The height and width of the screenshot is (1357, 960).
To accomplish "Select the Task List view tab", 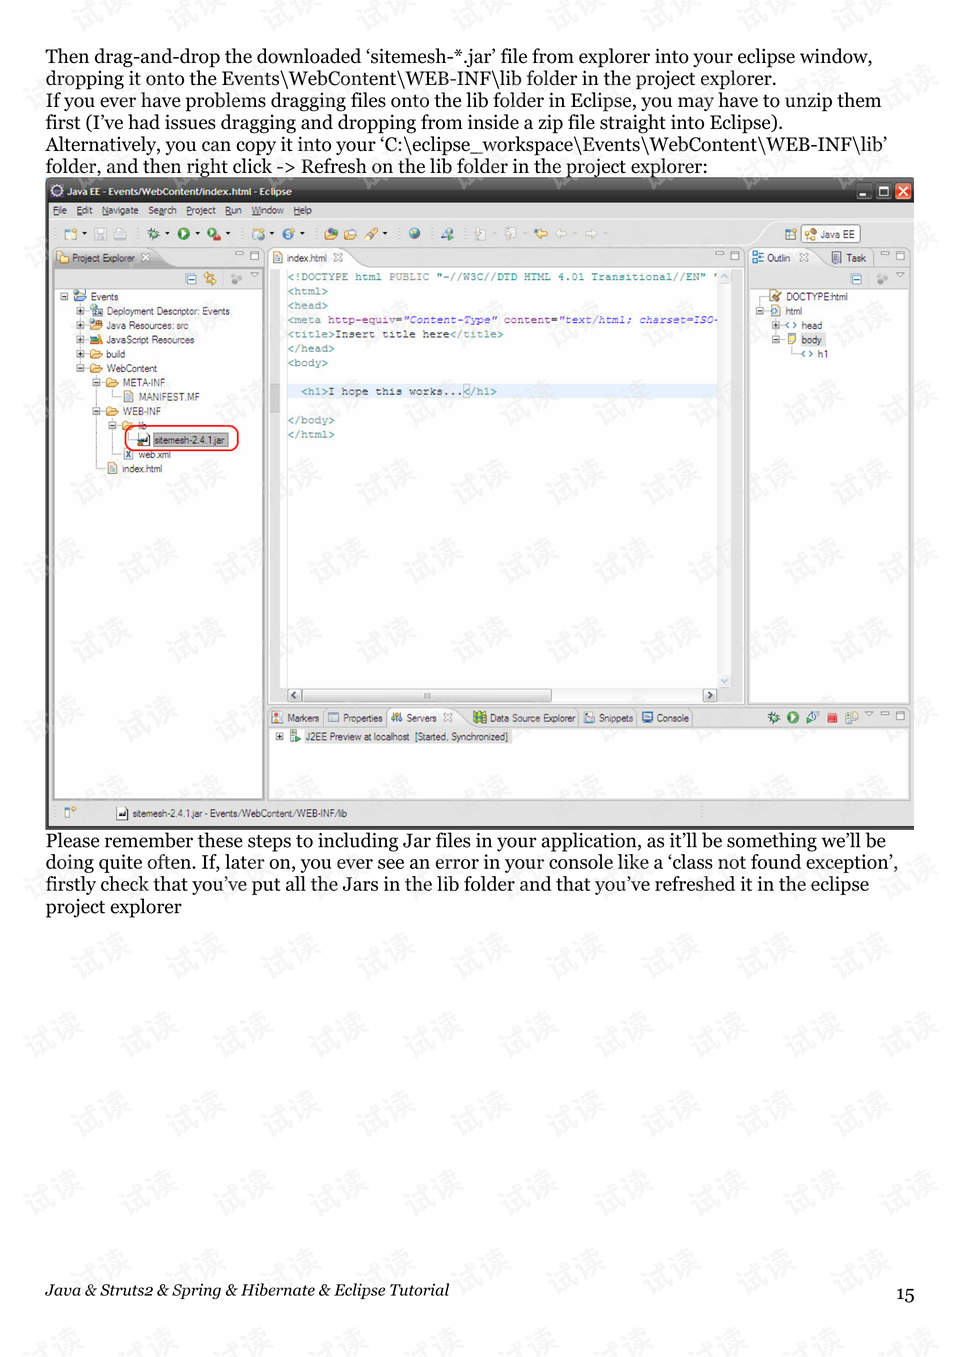I will pyautogui.click(x=849, y=258).
